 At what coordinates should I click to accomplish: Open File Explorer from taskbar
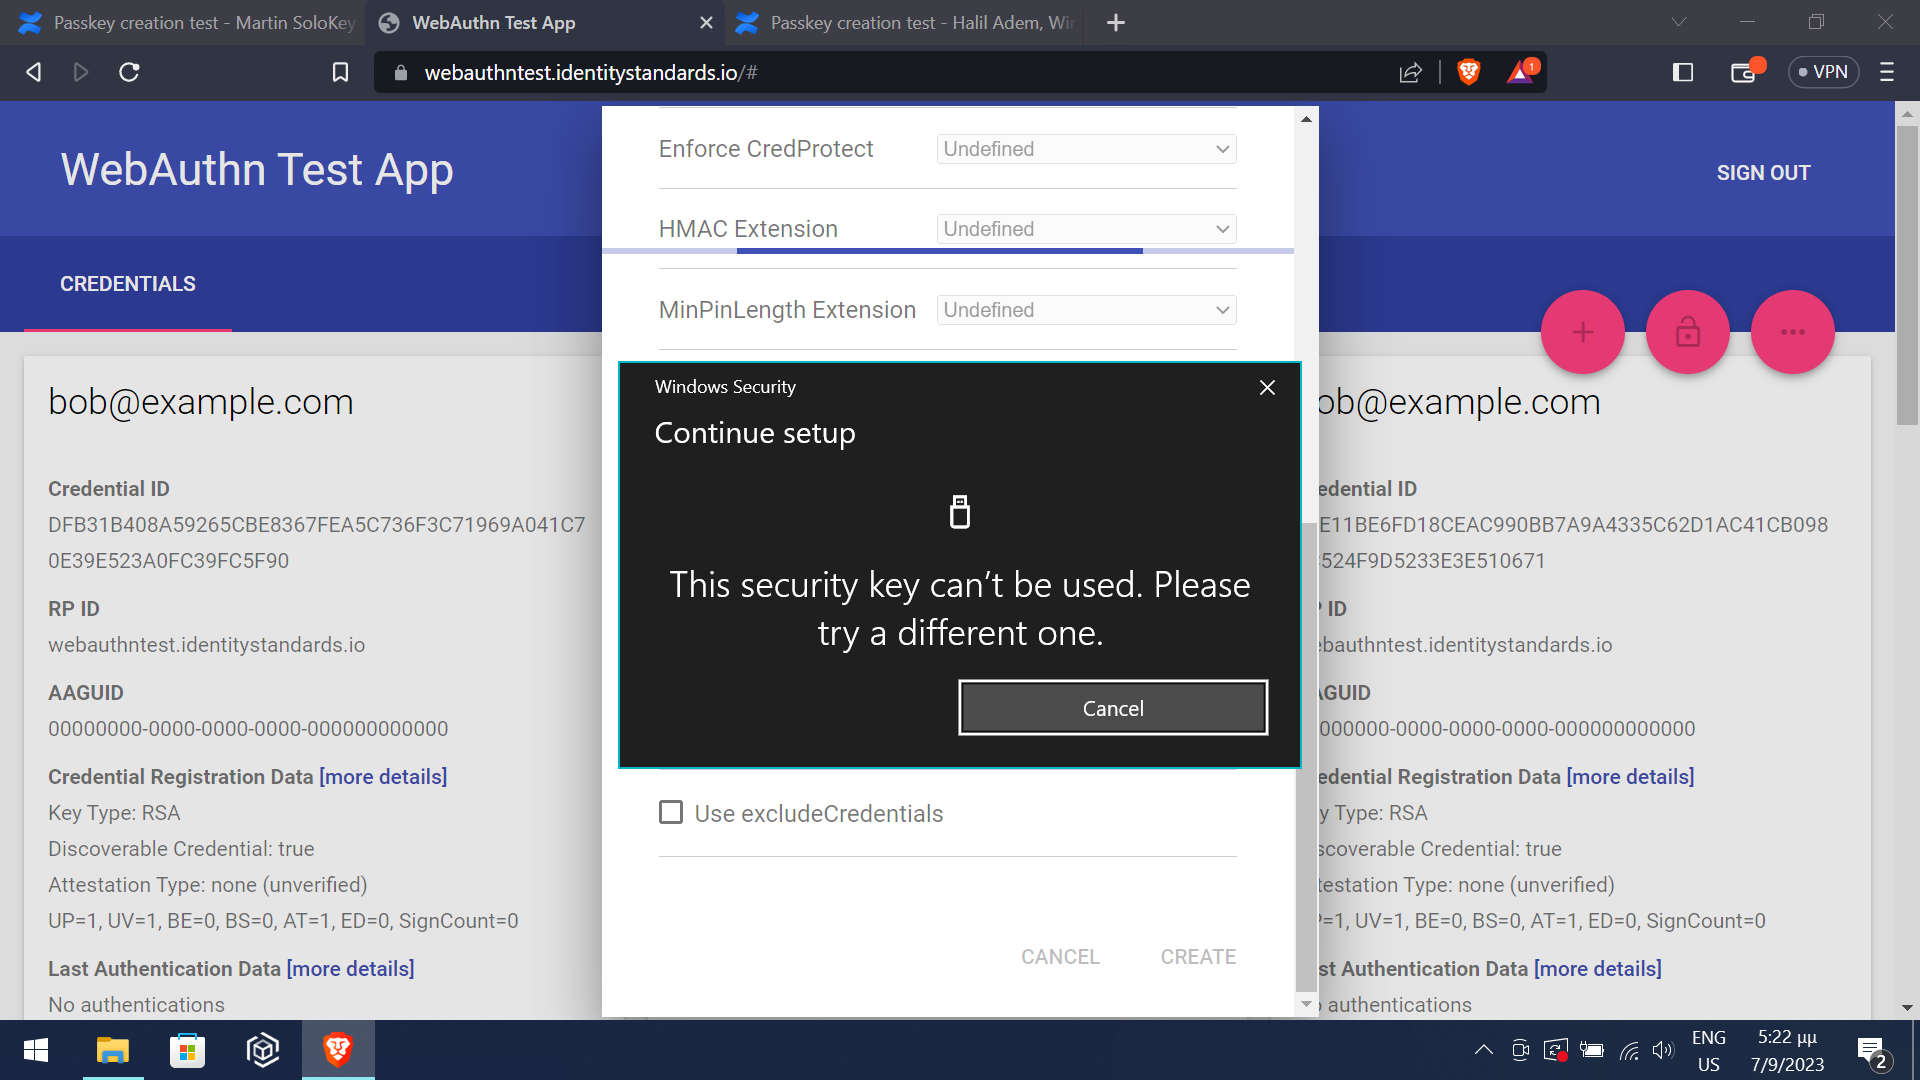pos(113,1050)
